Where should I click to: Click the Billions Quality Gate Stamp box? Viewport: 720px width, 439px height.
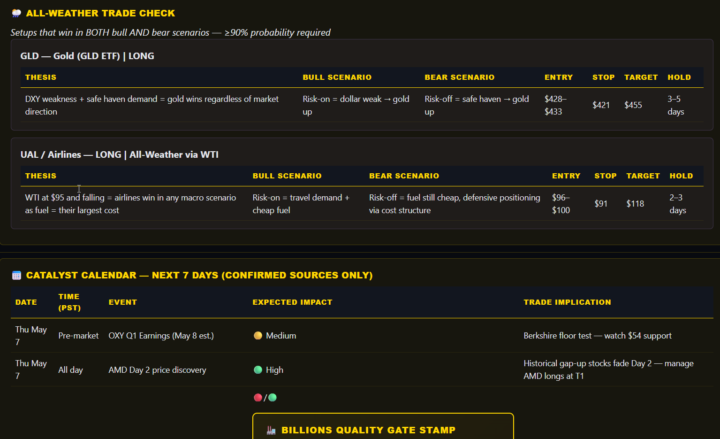tap(383, 426)
